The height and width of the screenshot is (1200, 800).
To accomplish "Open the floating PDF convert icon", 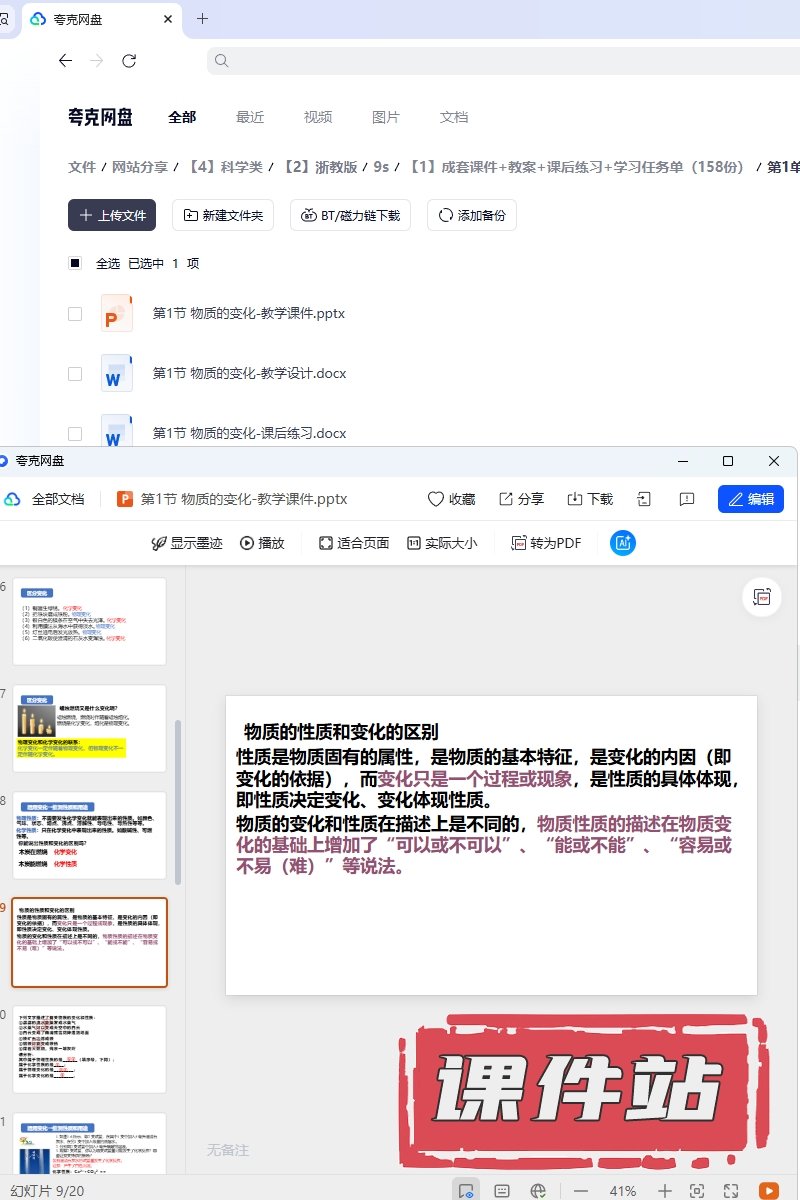I will pyautogui.click(x=762, y=597).
